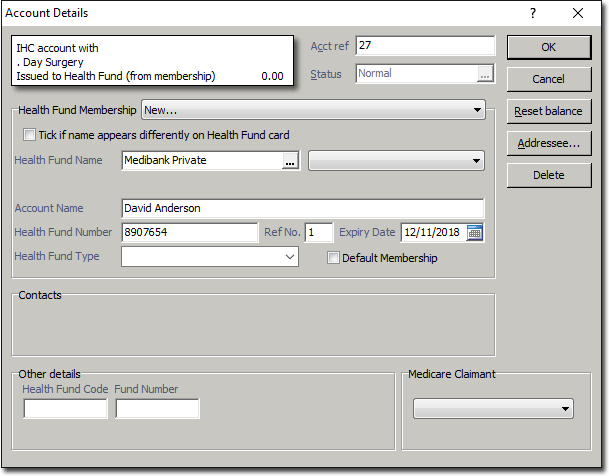609x476 pixels.
Task: Open the Expiry Date calendar picker
Action: click(475, 232)
